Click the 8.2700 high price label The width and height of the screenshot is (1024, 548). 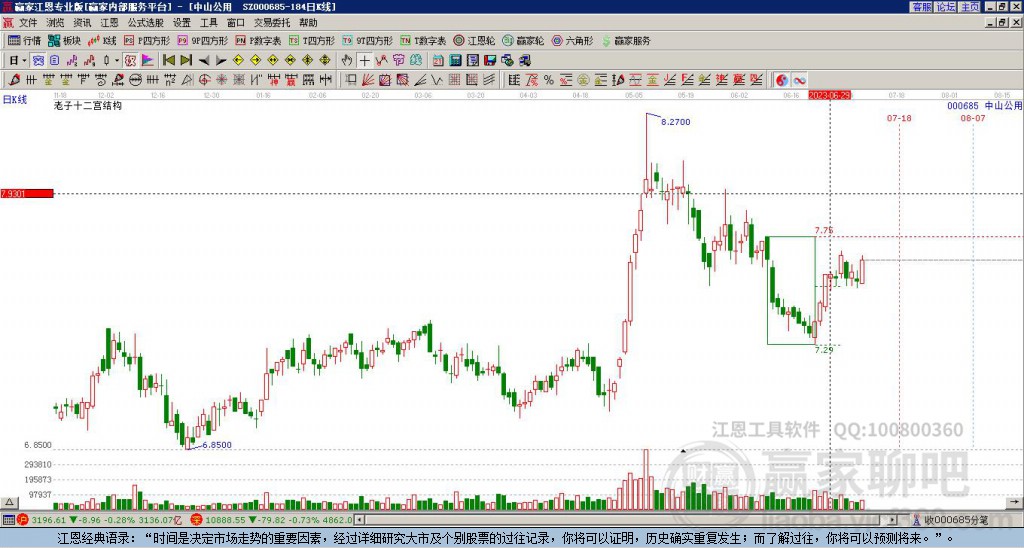point(675,122)
